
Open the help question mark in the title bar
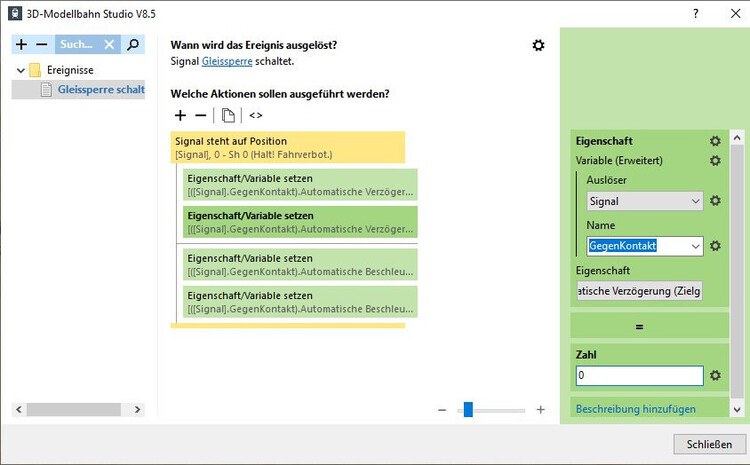click(695, 13)
